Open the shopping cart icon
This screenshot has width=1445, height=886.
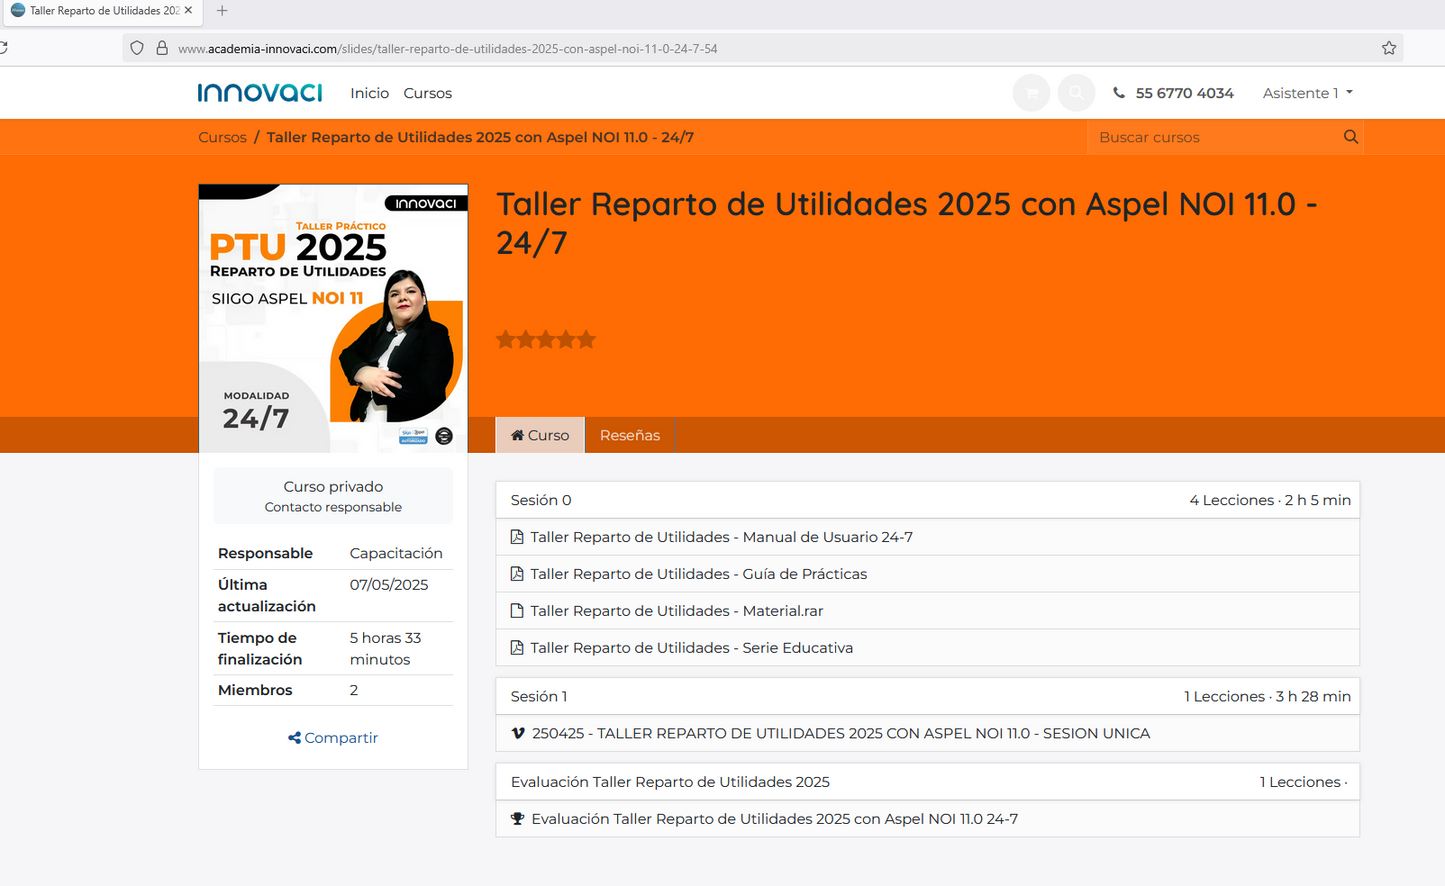point(1031,93)
